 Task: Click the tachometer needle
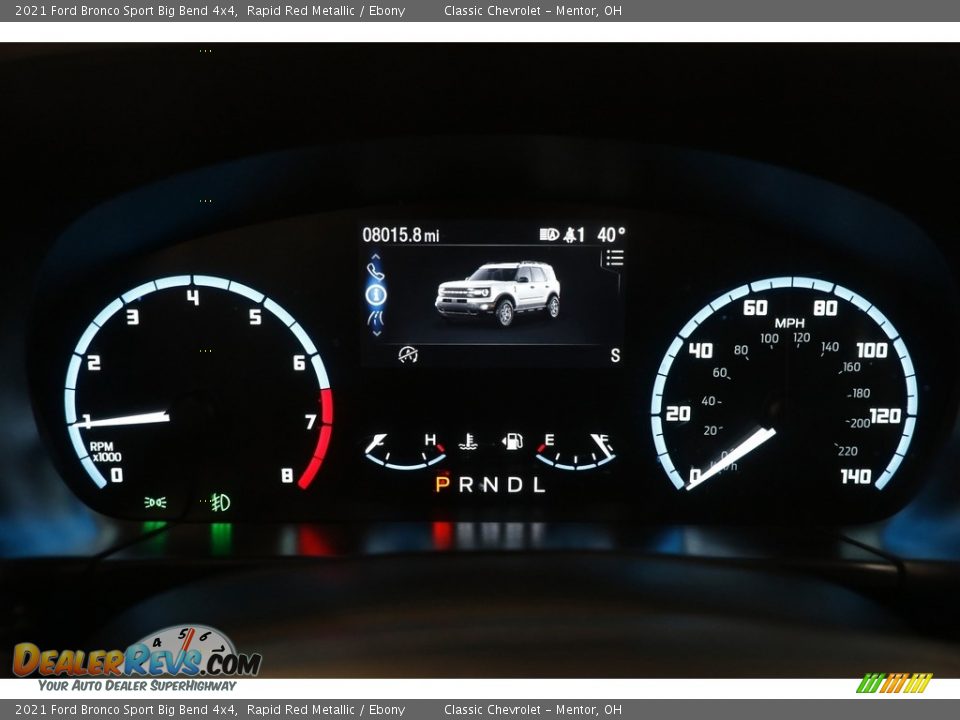pyautogui.click(x=121, y=420)
